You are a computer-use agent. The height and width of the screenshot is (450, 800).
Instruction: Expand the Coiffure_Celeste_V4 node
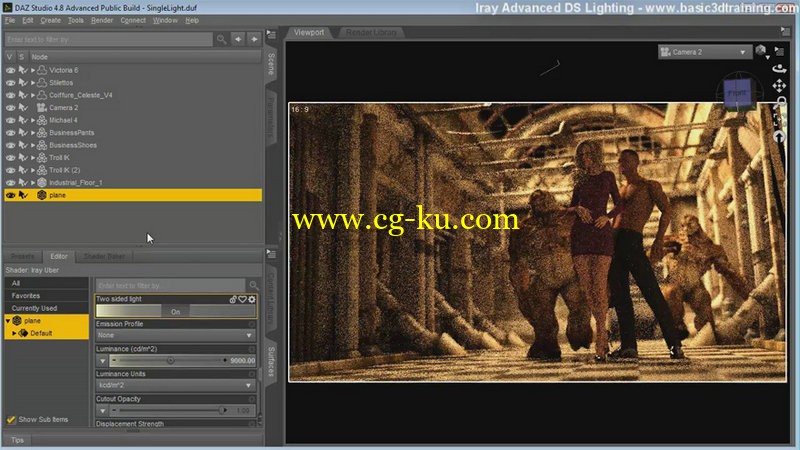[x=33, y=95]
